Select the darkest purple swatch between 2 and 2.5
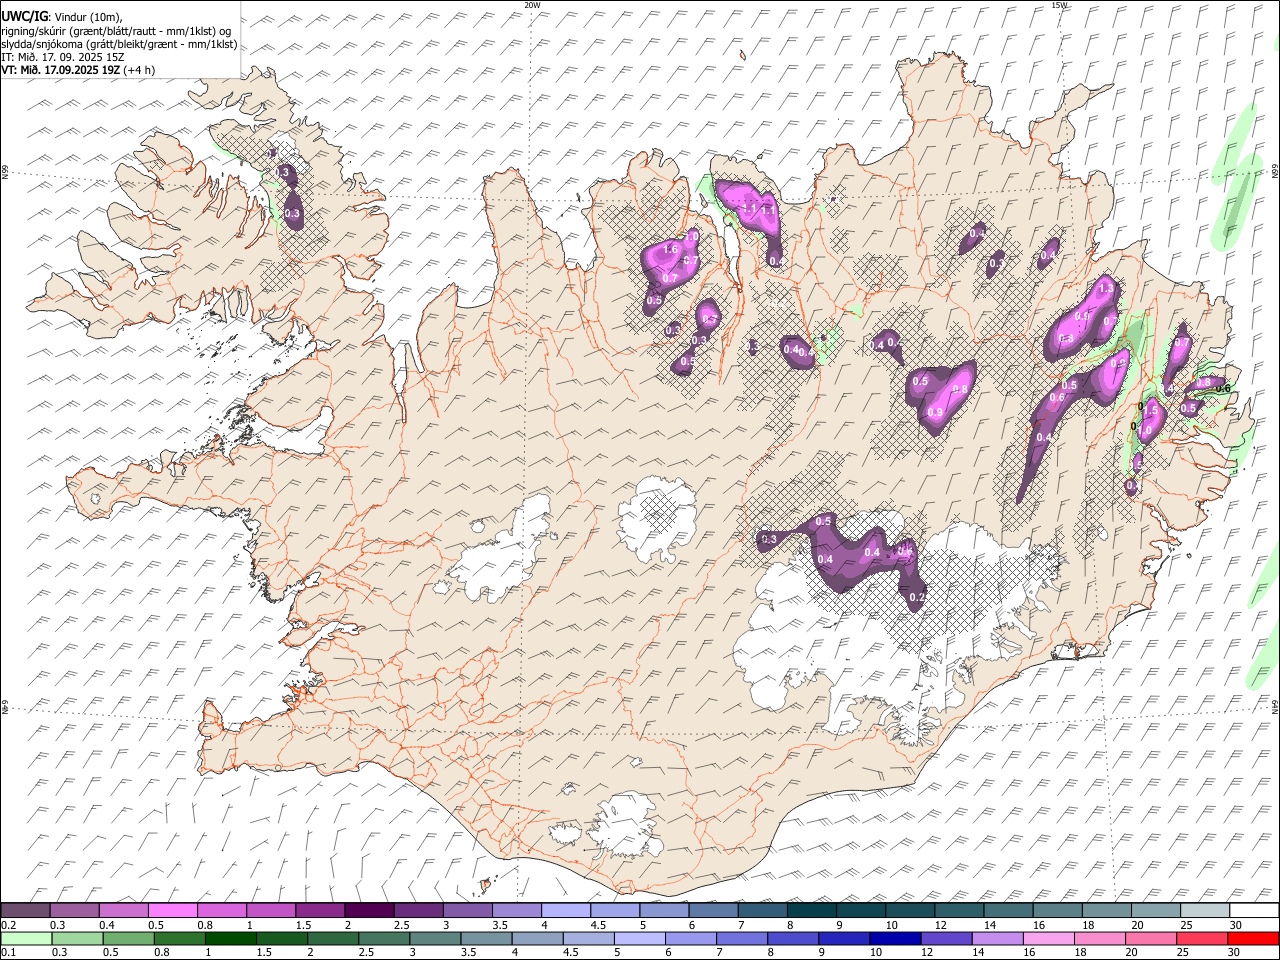This screenshot has width=1280, height=960. [x=369, y=911]
